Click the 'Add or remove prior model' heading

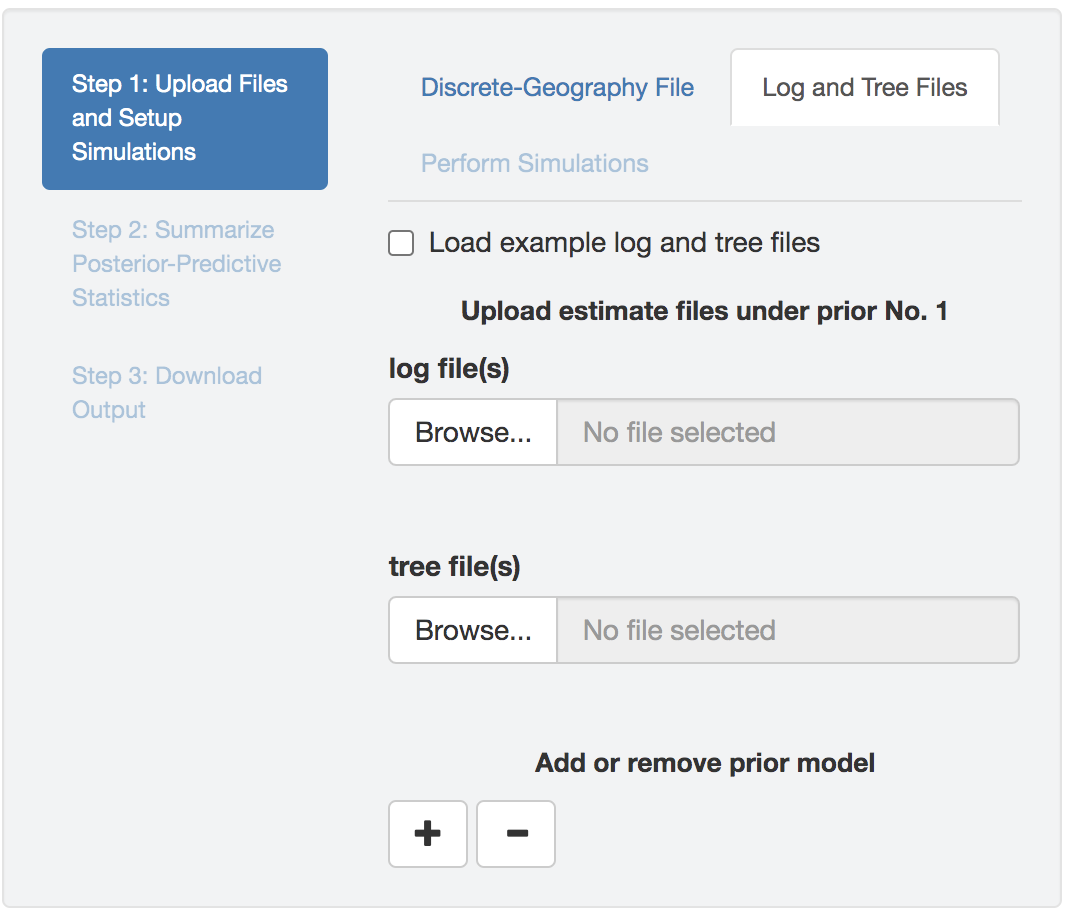coord(704,764)
